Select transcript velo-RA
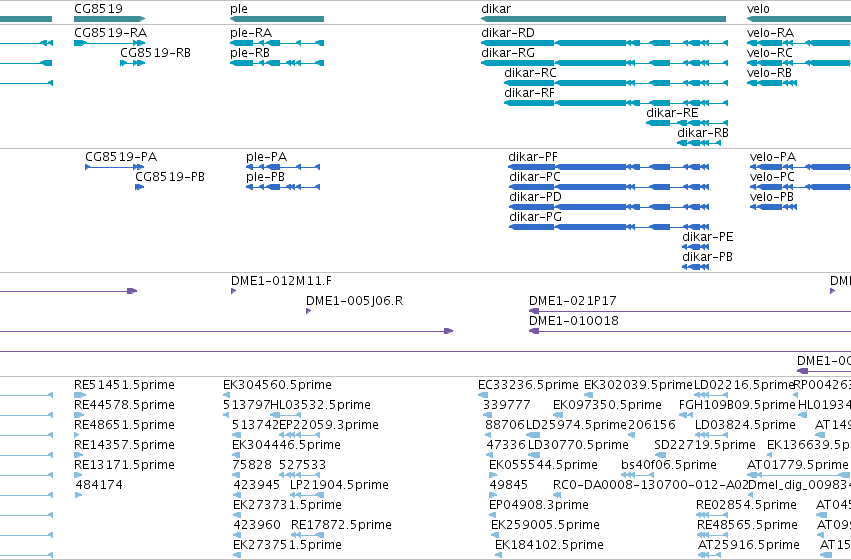The image size is (851, 560). (x=799, y=43)
